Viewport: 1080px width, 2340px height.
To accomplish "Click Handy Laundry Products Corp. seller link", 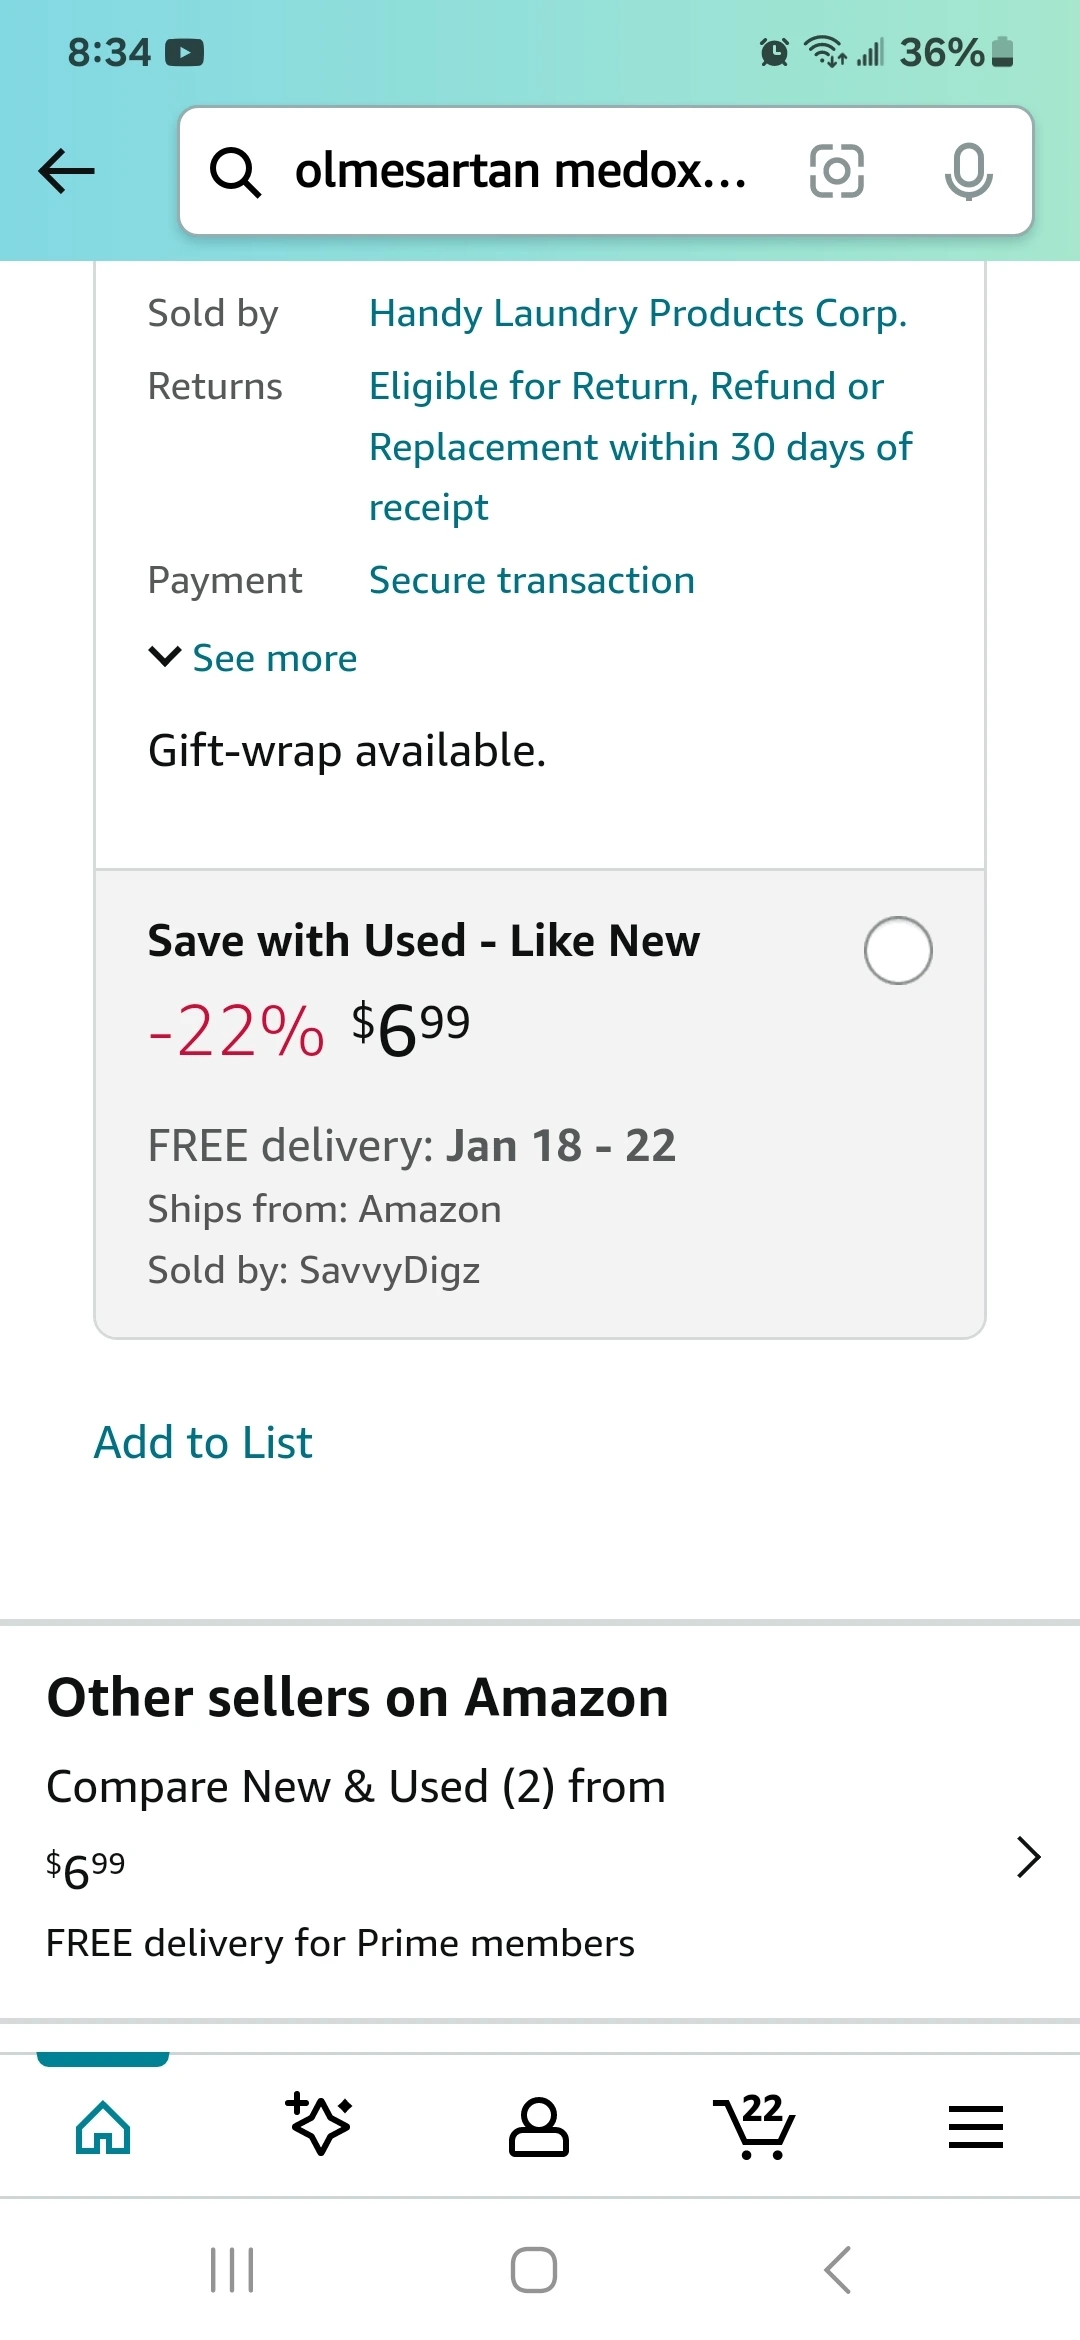I will [x=638, y=314].
